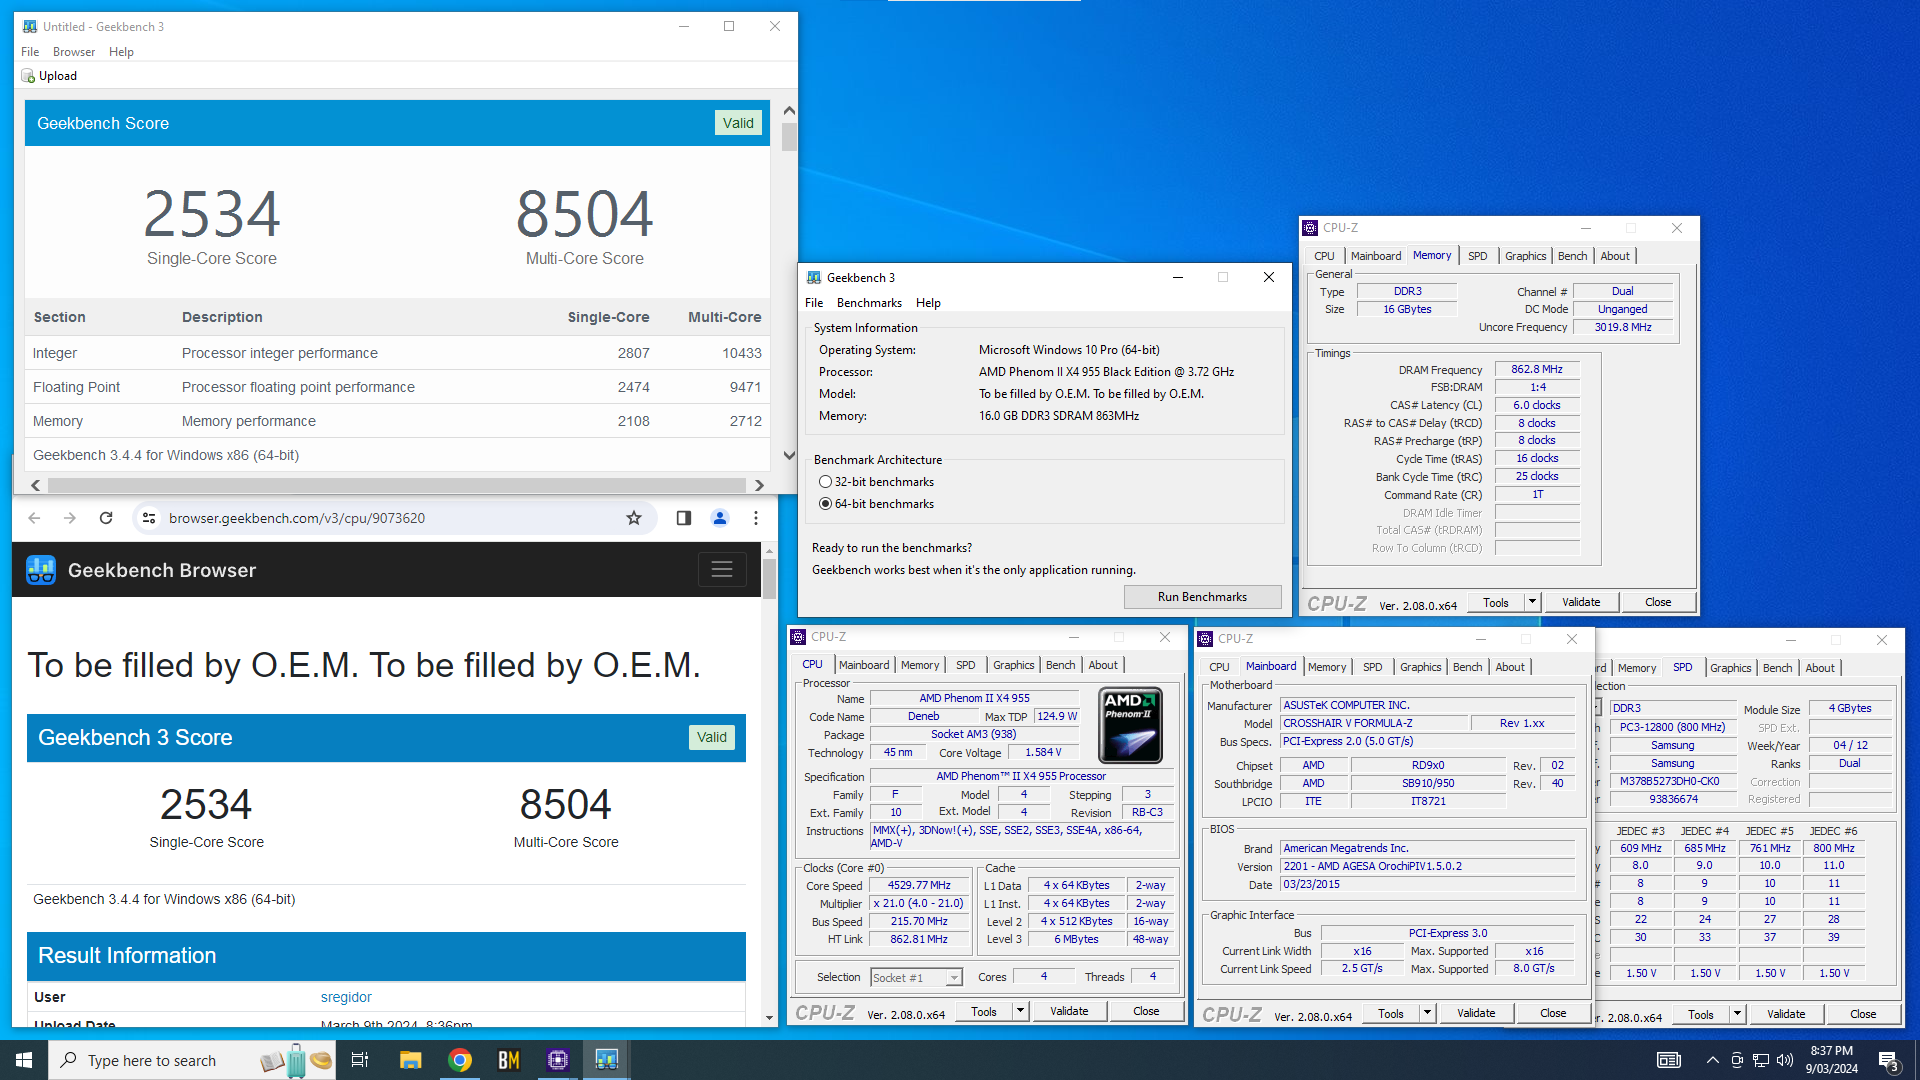Screen dimensions: 1920x1080
Task: Click the Upload icon in Geekbench 3 toolbar
Action: click(28, 76)
